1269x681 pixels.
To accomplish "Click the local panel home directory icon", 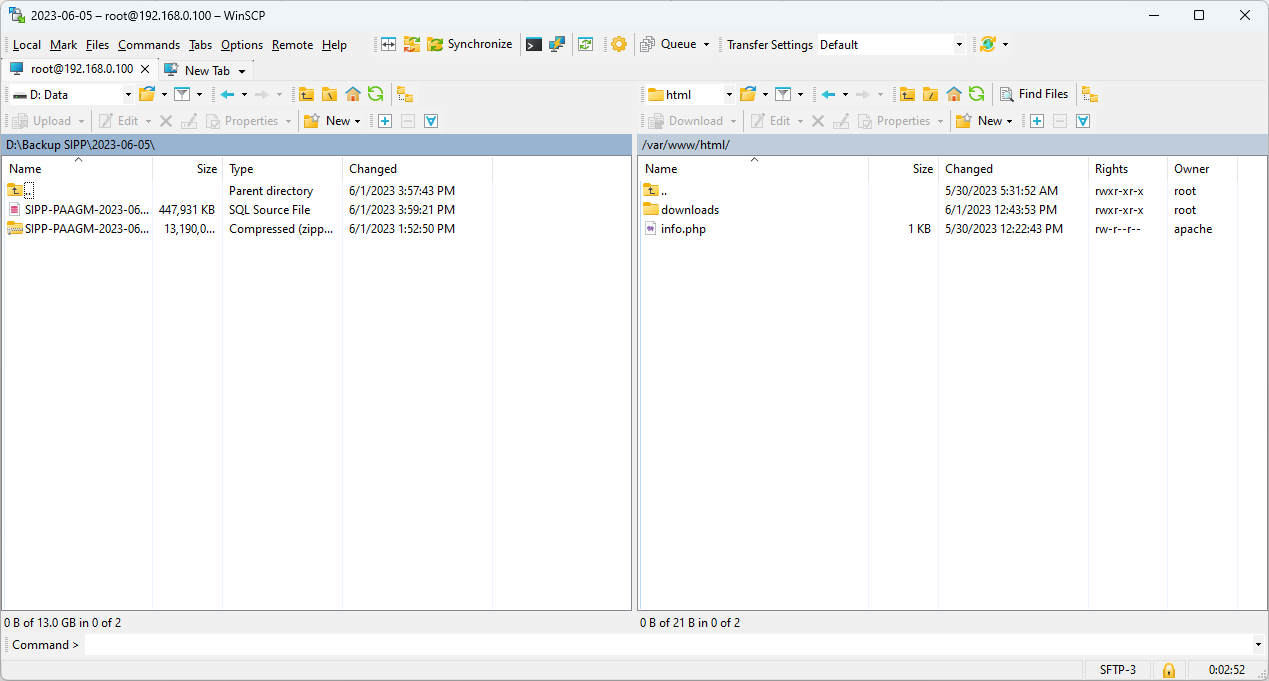I will click(x=353, y=94).
